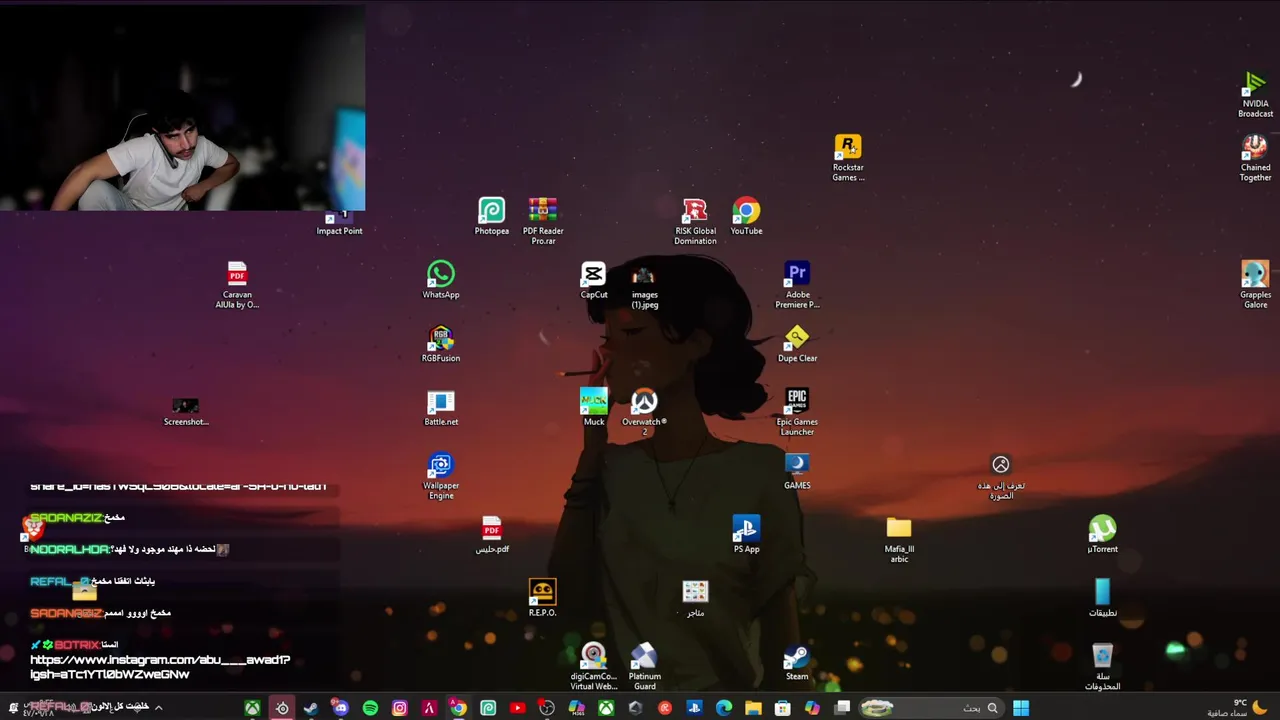Select the RISK Global Domination desktop icon
This screenshot has width=1280, height=720.
[x=695, y=221]
